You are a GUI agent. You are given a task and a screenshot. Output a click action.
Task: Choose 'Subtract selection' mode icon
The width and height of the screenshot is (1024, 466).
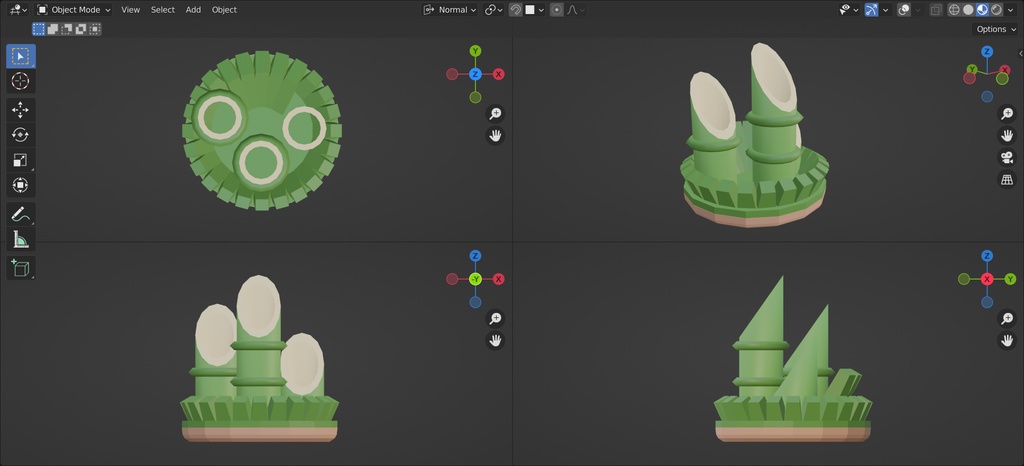pyautogui.click(x=67, y=29)
